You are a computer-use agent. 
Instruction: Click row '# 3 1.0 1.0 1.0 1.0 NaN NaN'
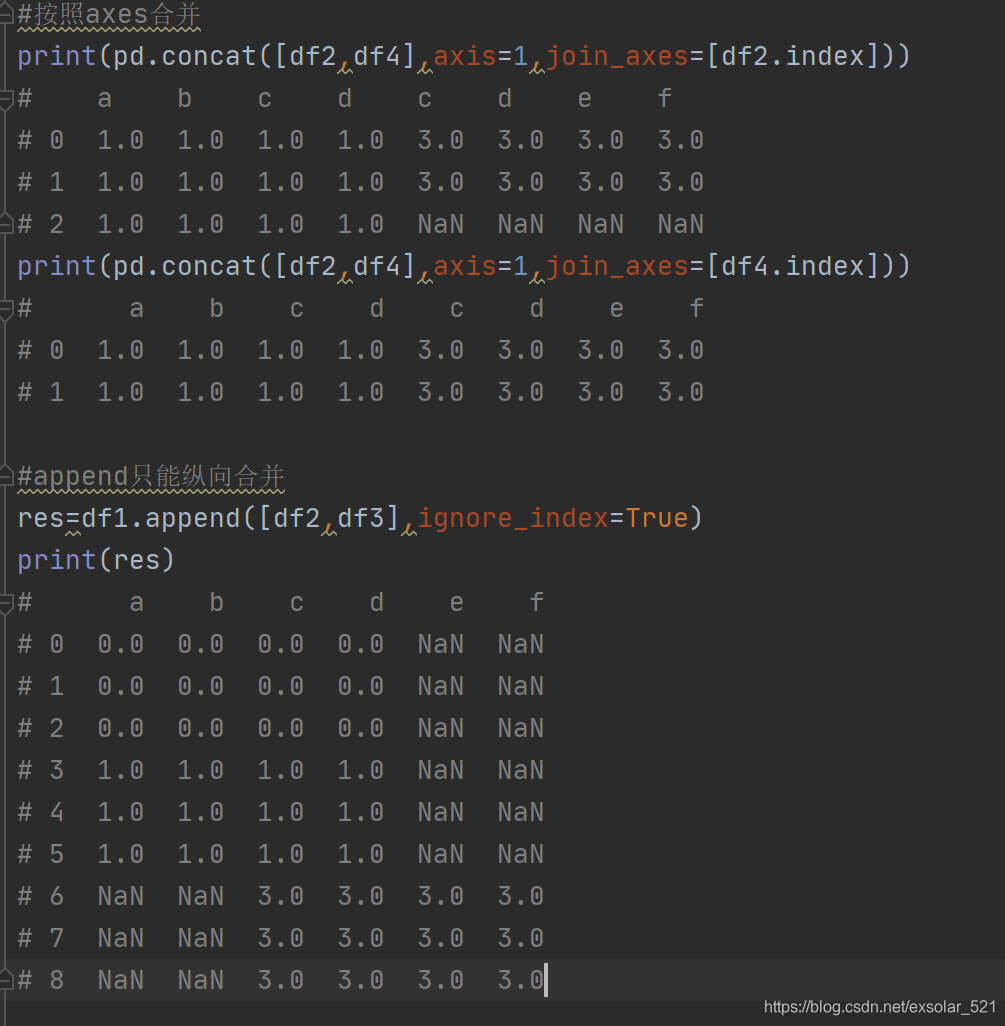(281, 770)
